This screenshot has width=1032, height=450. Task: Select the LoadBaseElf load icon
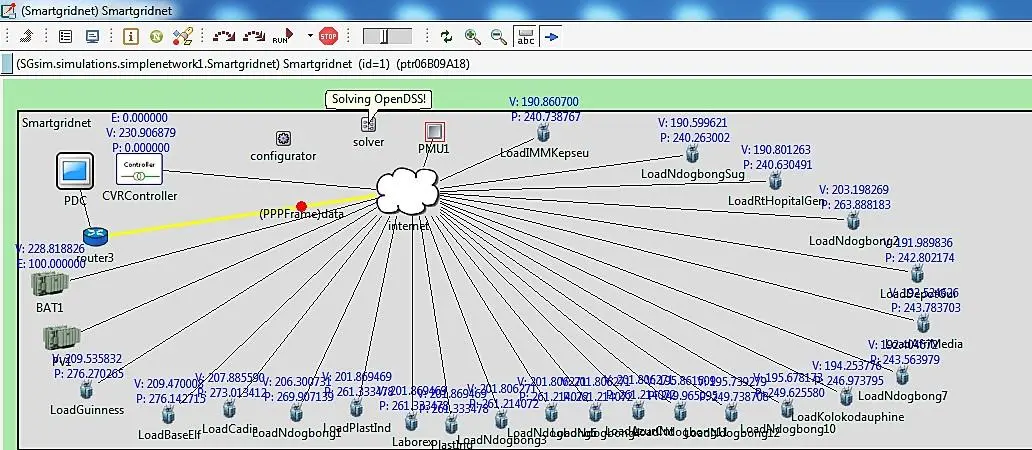tap(168, 414)
